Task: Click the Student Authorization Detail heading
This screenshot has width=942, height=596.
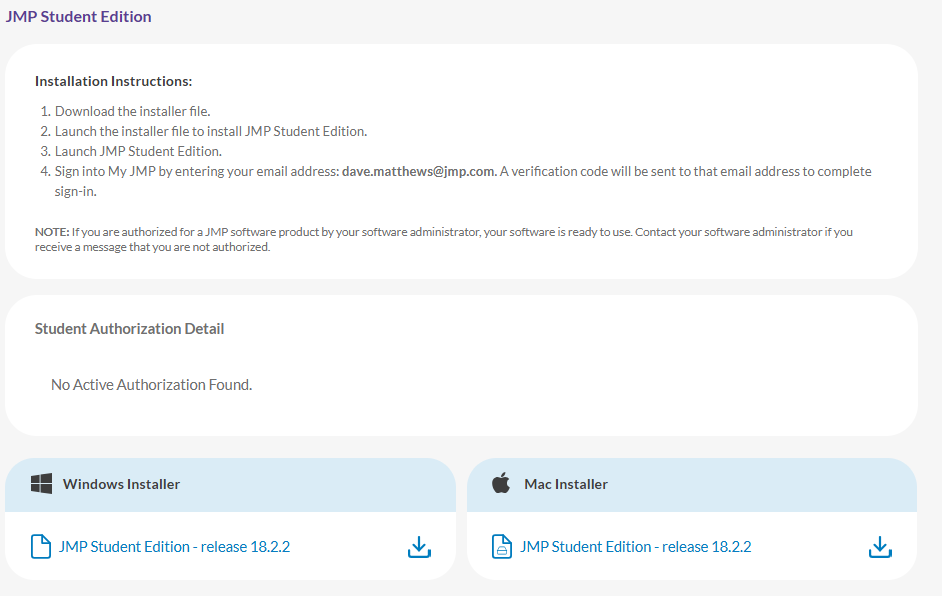Action: point(129,329)
